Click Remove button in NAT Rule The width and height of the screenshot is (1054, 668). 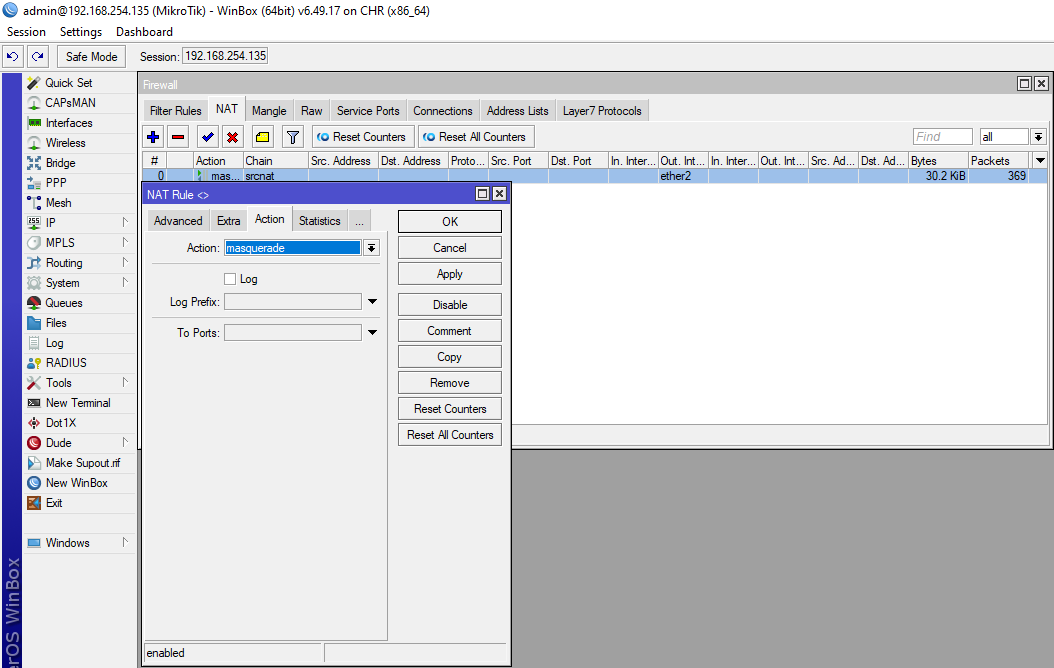pos(450,383)
